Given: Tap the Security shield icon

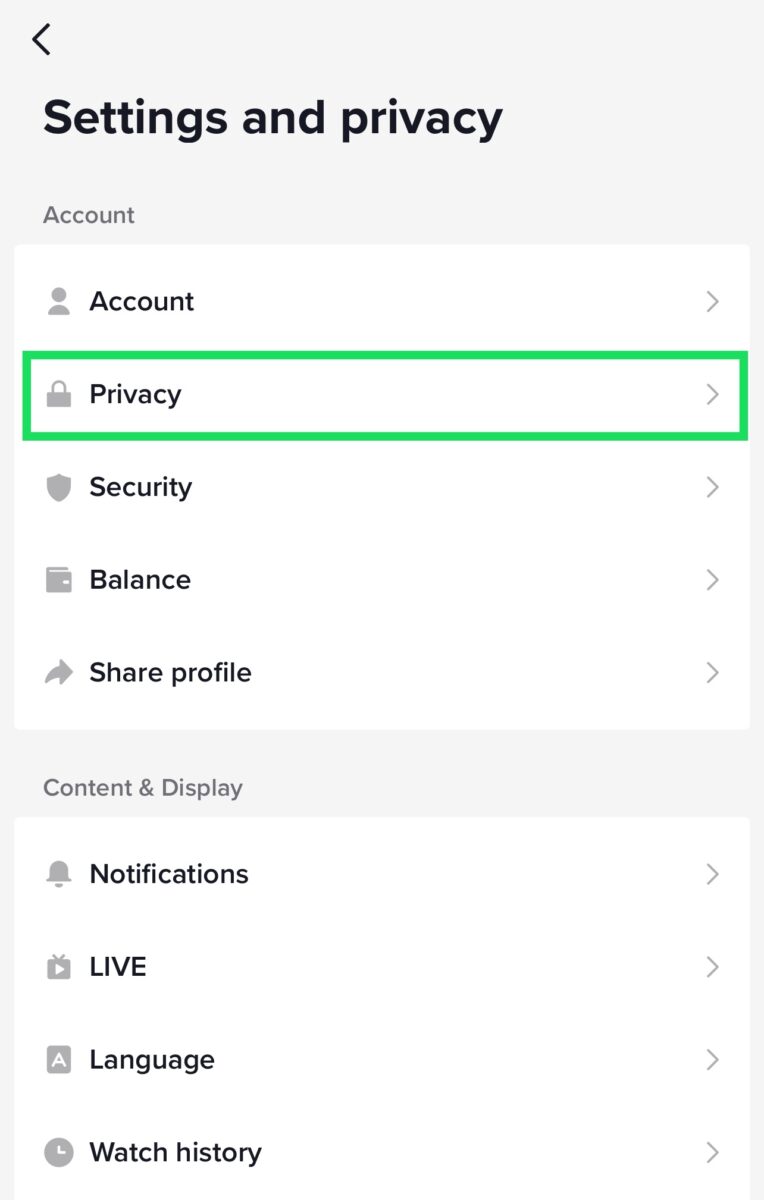Looking at the screenshot, I should click(x=59, y=488).
